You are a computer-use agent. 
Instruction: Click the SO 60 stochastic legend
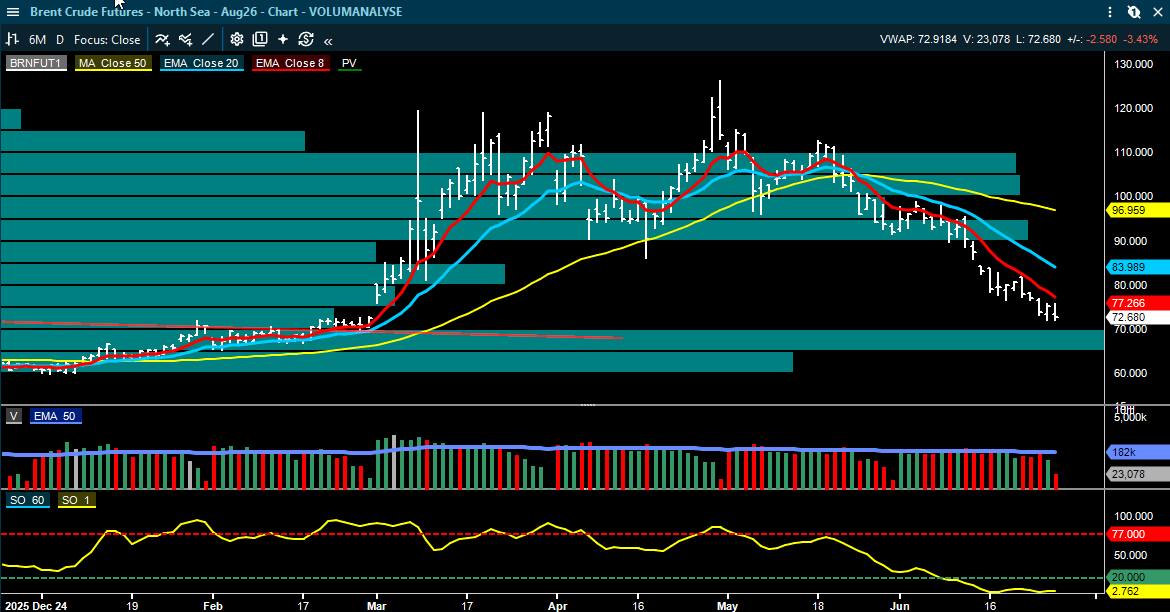point(28,500)
